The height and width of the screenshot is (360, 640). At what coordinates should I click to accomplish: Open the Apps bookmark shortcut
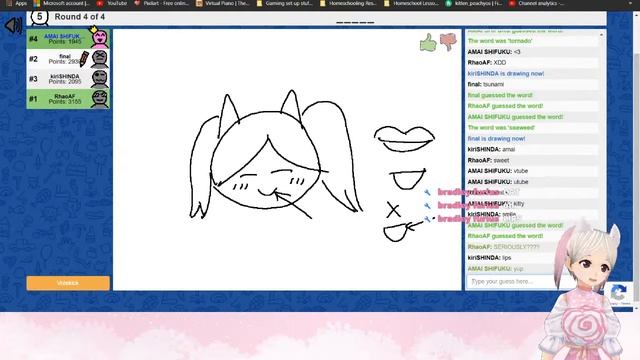(17, 3)
